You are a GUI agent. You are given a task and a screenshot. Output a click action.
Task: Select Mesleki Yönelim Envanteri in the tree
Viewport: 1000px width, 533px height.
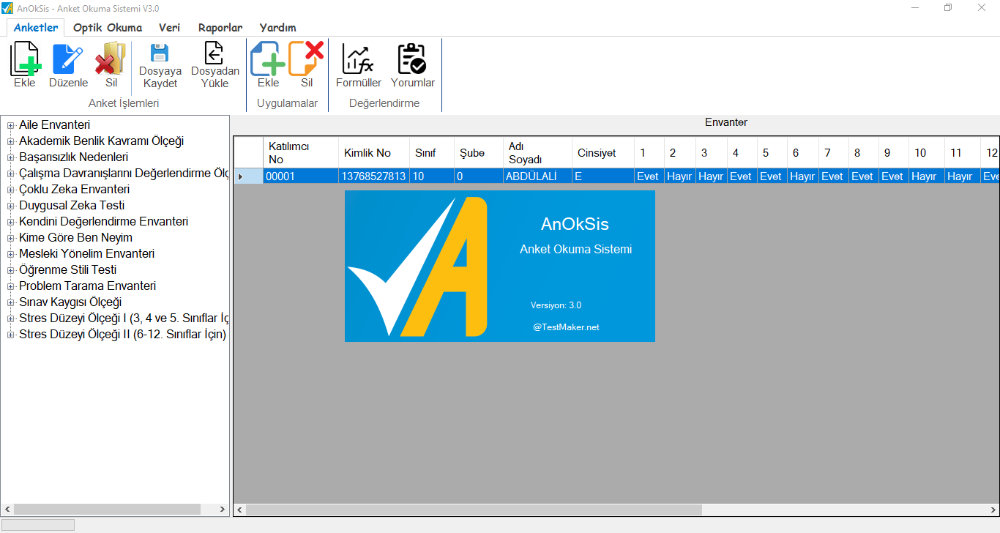tap(86, 254)
